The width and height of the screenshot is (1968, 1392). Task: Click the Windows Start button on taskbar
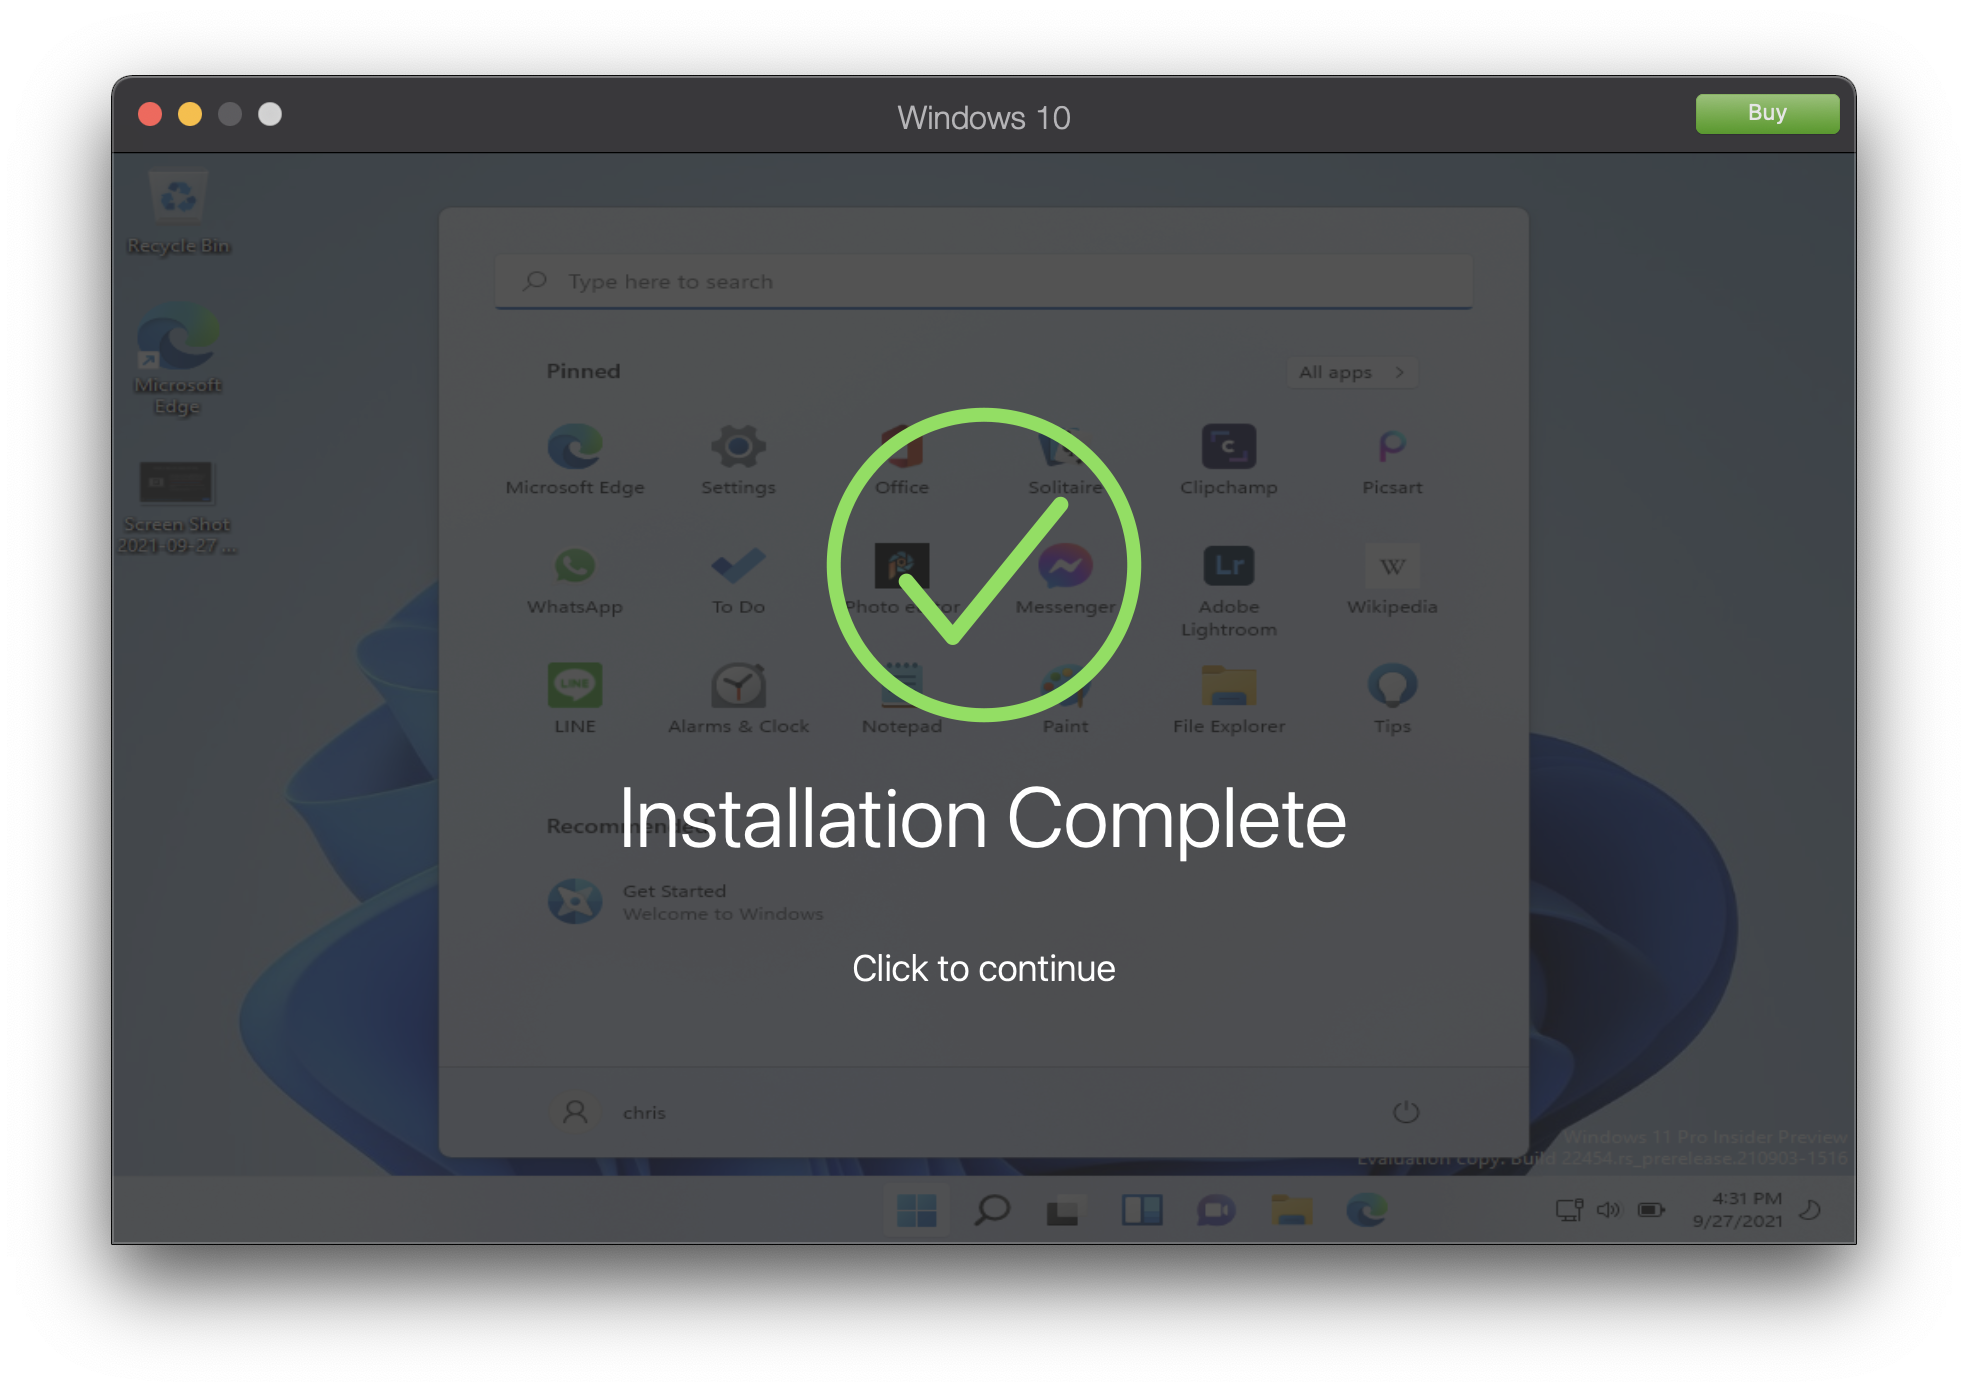tap(916, 1210)
